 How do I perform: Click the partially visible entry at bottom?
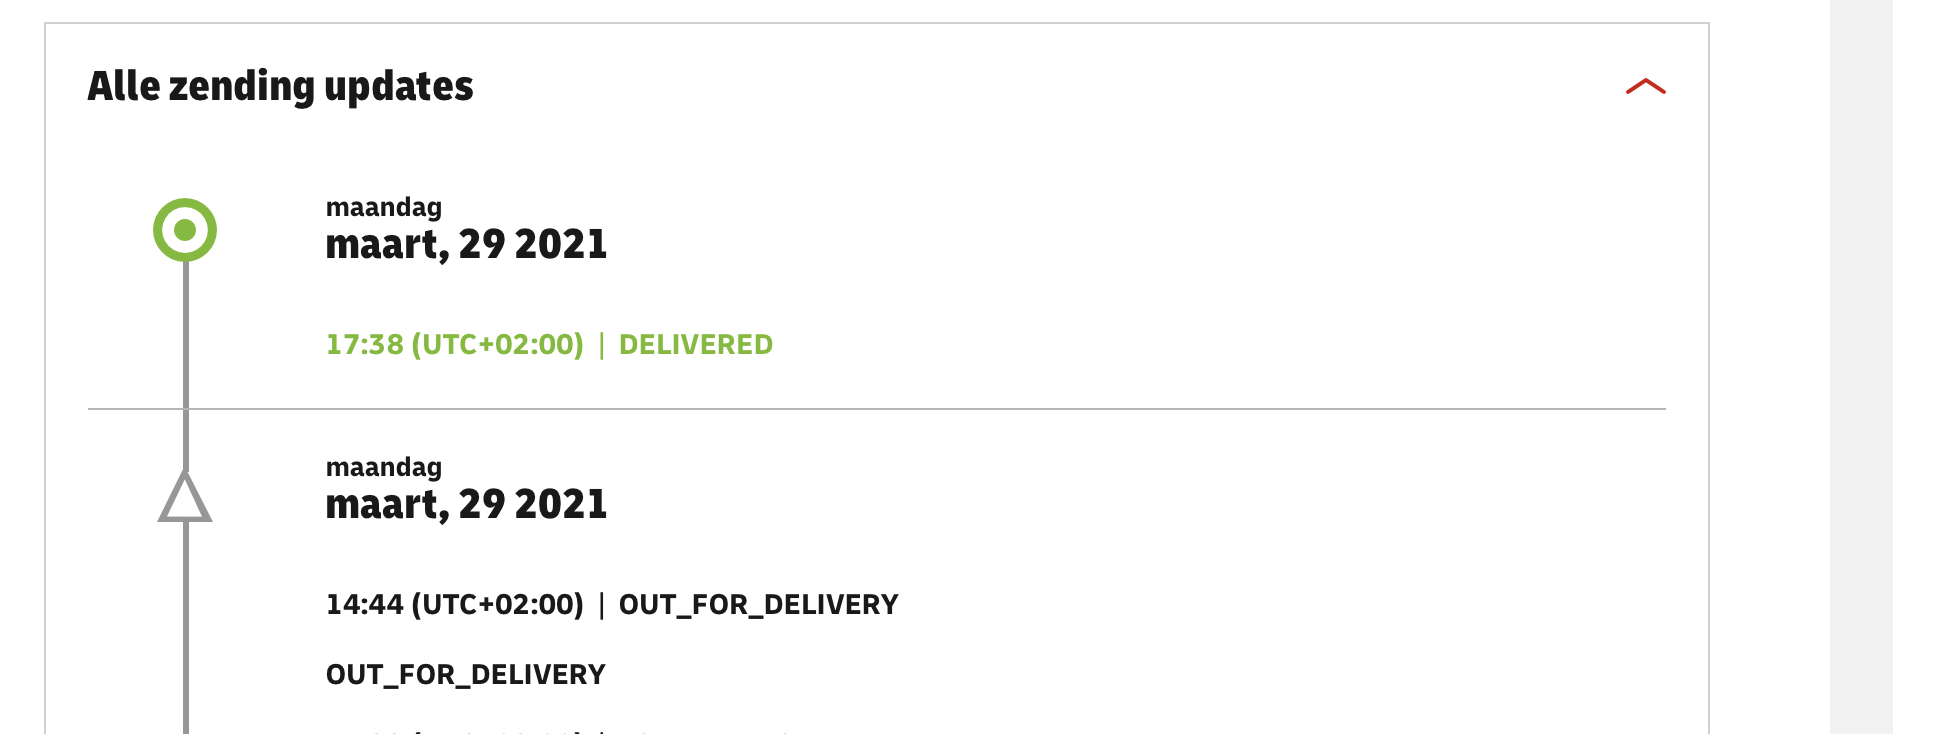[x=560, y=730]
